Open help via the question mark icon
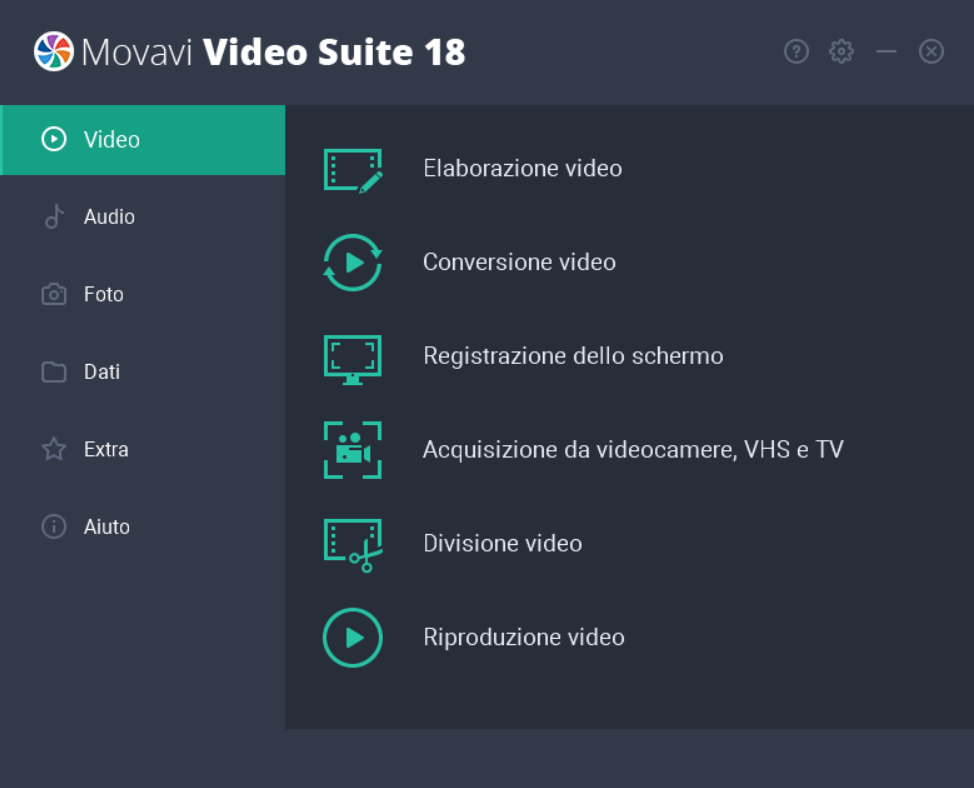The image size is (974, 788). coord(796,52)
